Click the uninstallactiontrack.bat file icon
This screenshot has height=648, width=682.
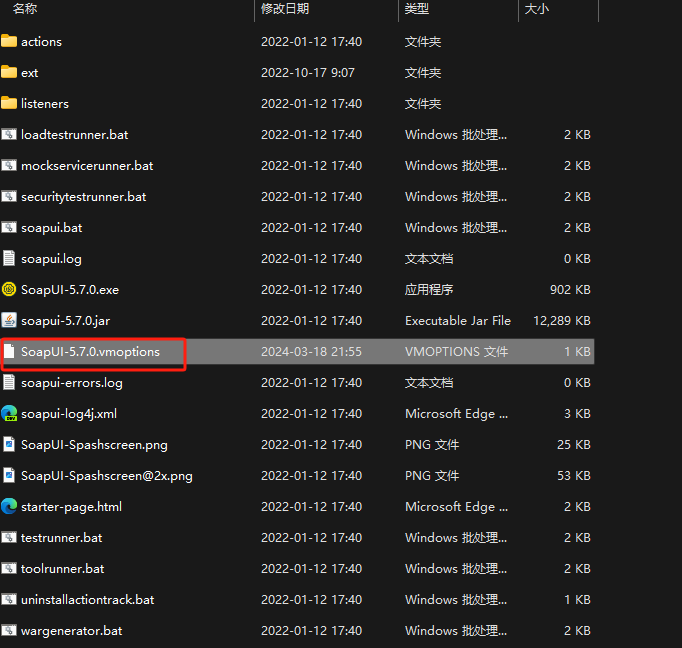[x=9, y=599]
